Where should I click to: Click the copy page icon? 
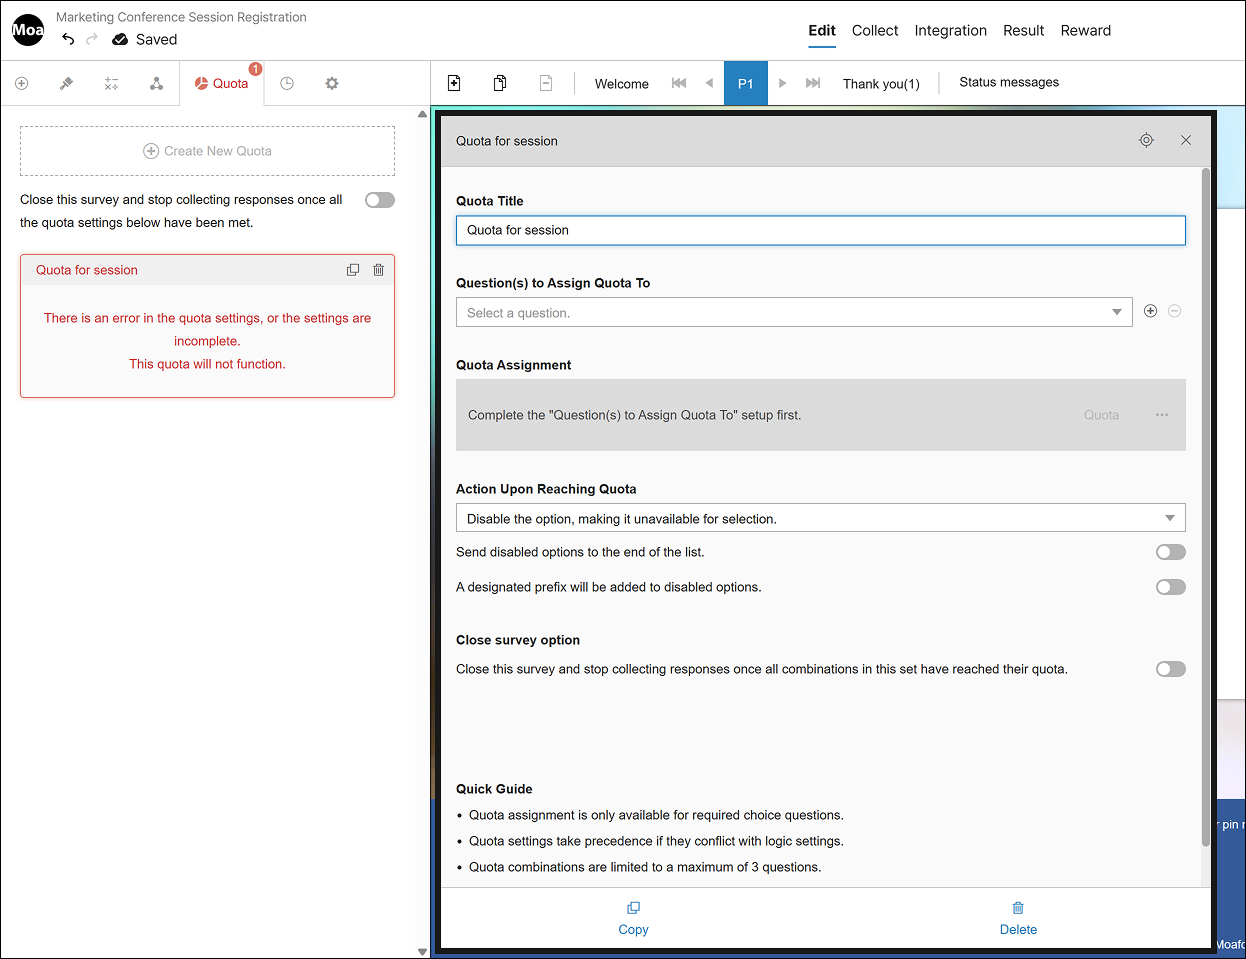click(500, 83)
